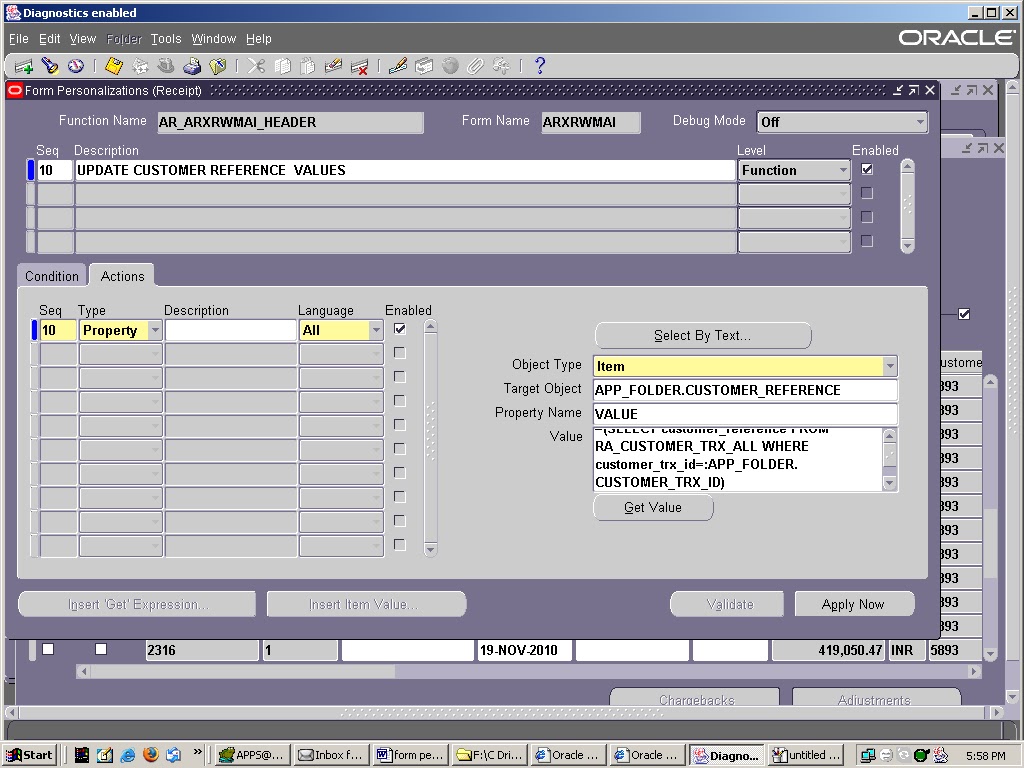Open the Debug Mode dropdown
Screen dimensions: 1024x768
[920, 122]
